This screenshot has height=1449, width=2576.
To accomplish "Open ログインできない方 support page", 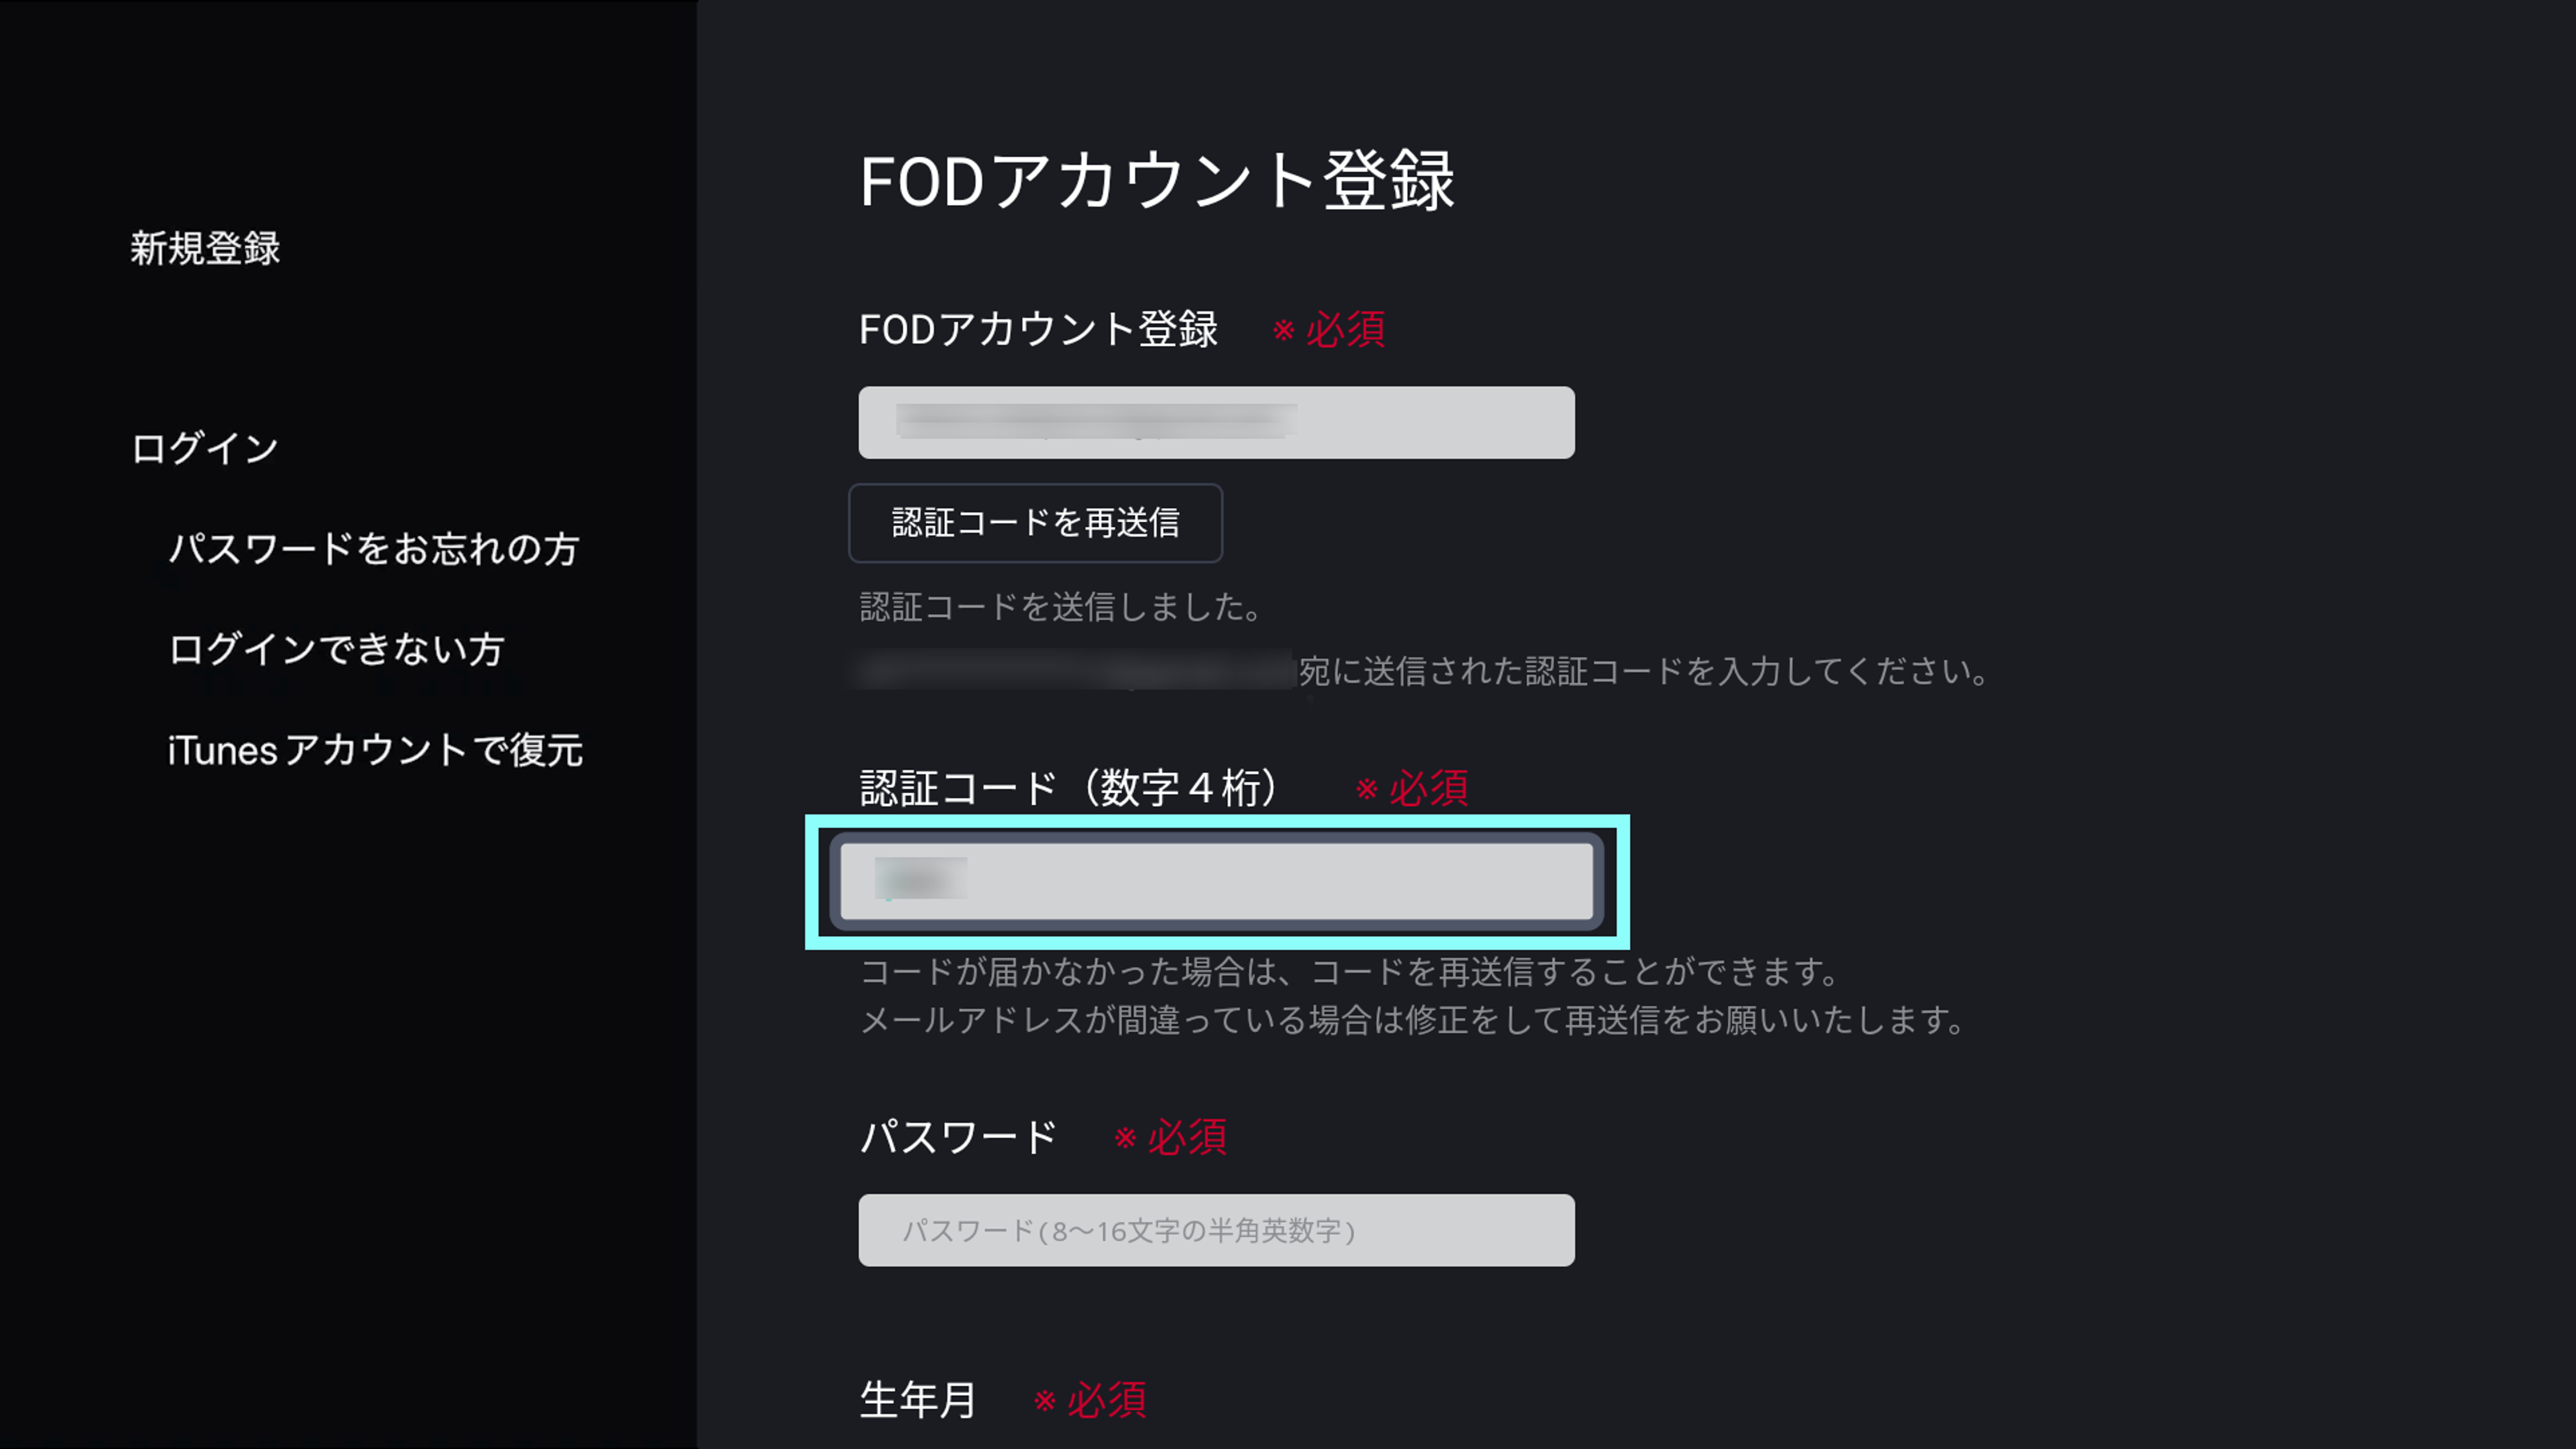I will [337, 650].
